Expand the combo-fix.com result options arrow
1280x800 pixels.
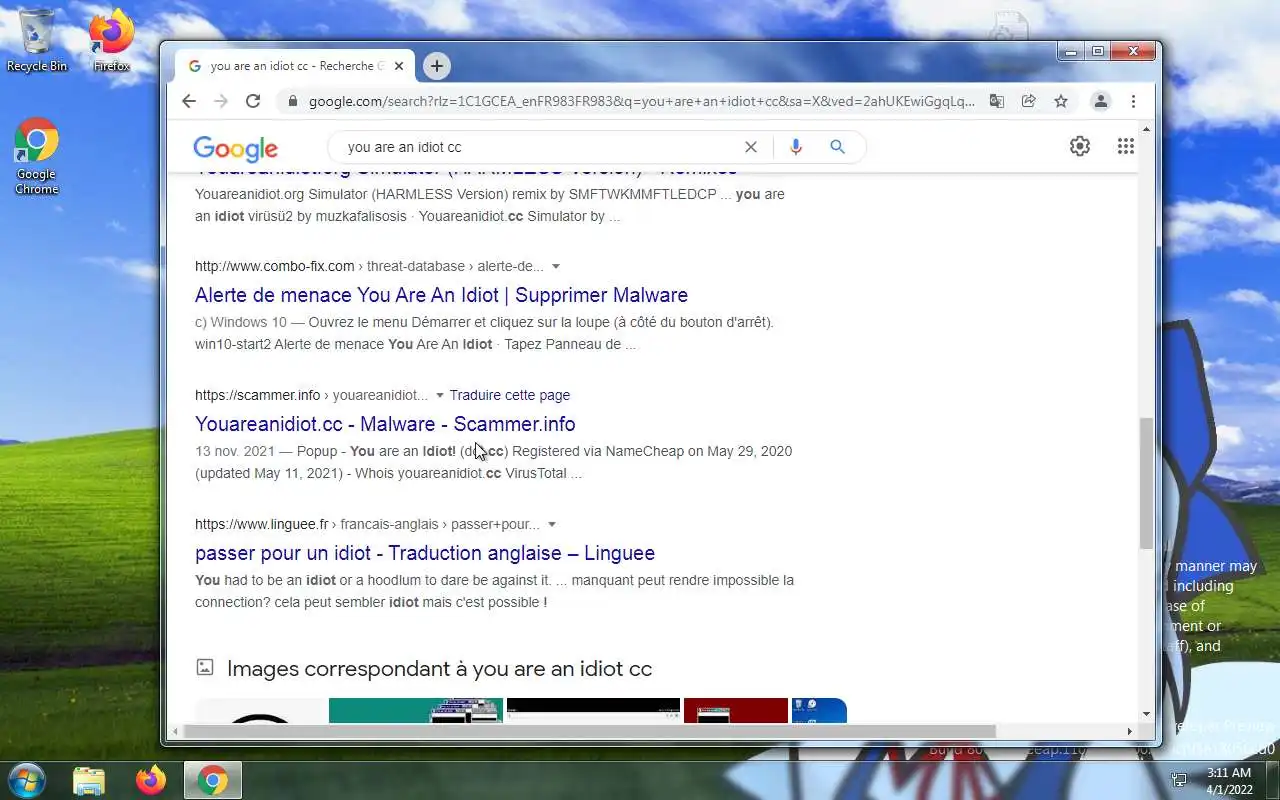[x=556, y=266]
